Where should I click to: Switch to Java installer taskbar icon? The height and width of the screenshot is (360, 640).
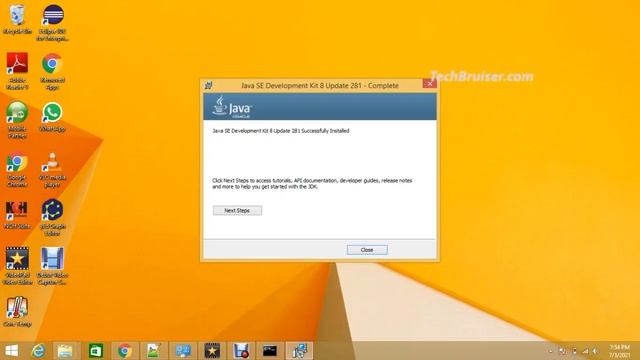coord(299,351)
